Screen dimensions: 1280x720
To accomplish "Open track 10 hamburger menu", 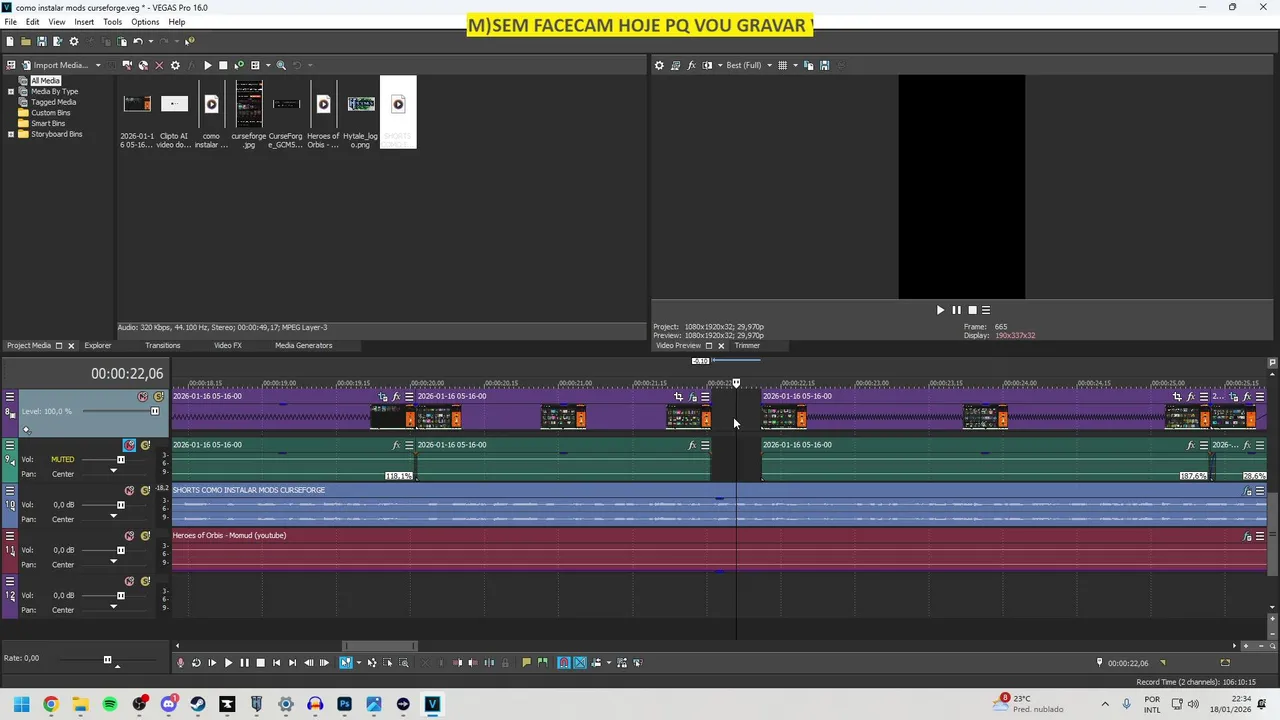I will (9, 490).
